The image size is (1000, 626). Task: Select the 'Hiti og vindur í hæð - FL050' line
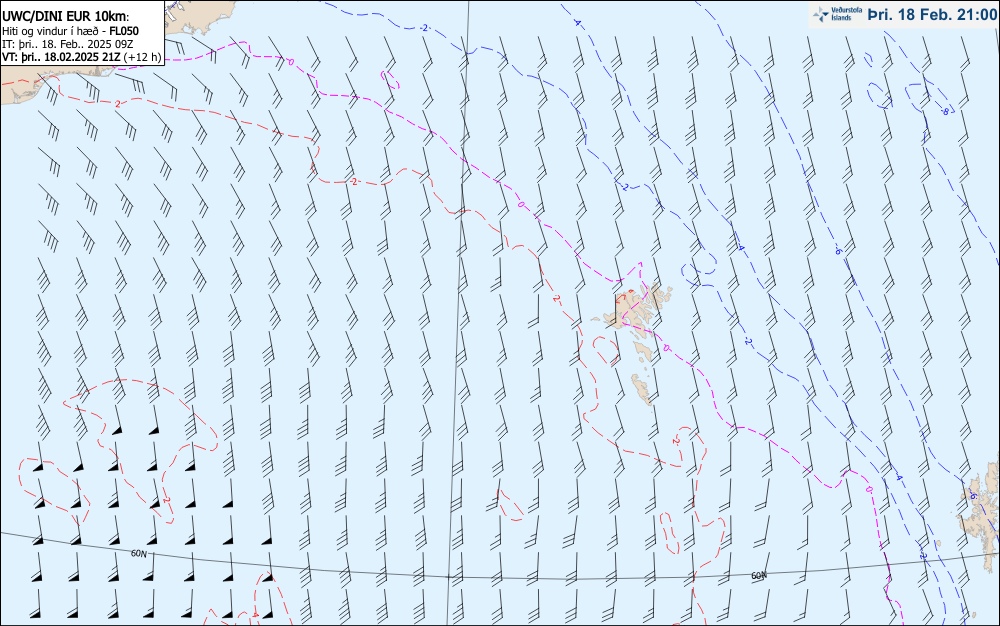[70, 31]
